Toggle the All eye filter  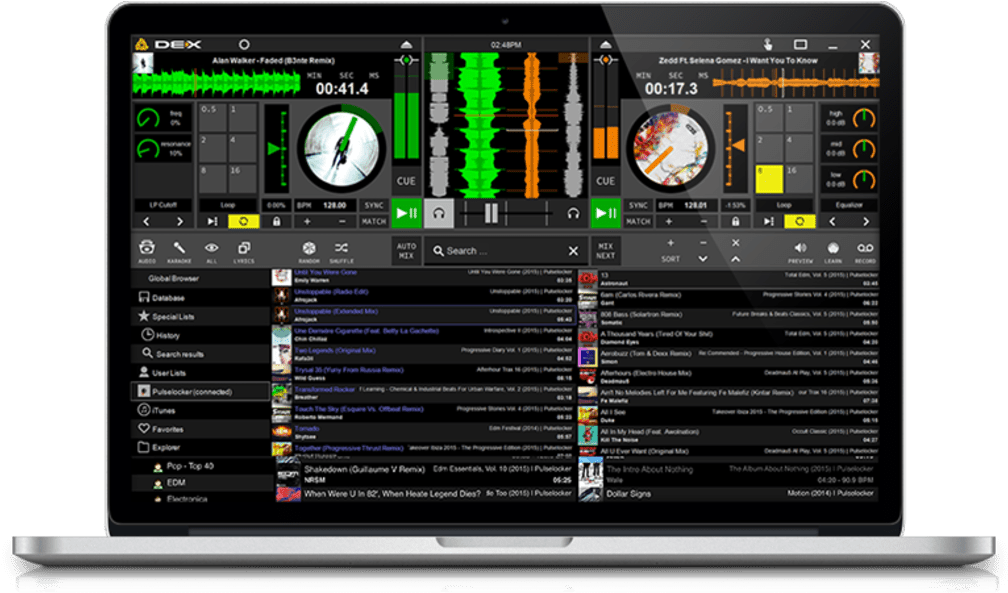coord(212,248)
